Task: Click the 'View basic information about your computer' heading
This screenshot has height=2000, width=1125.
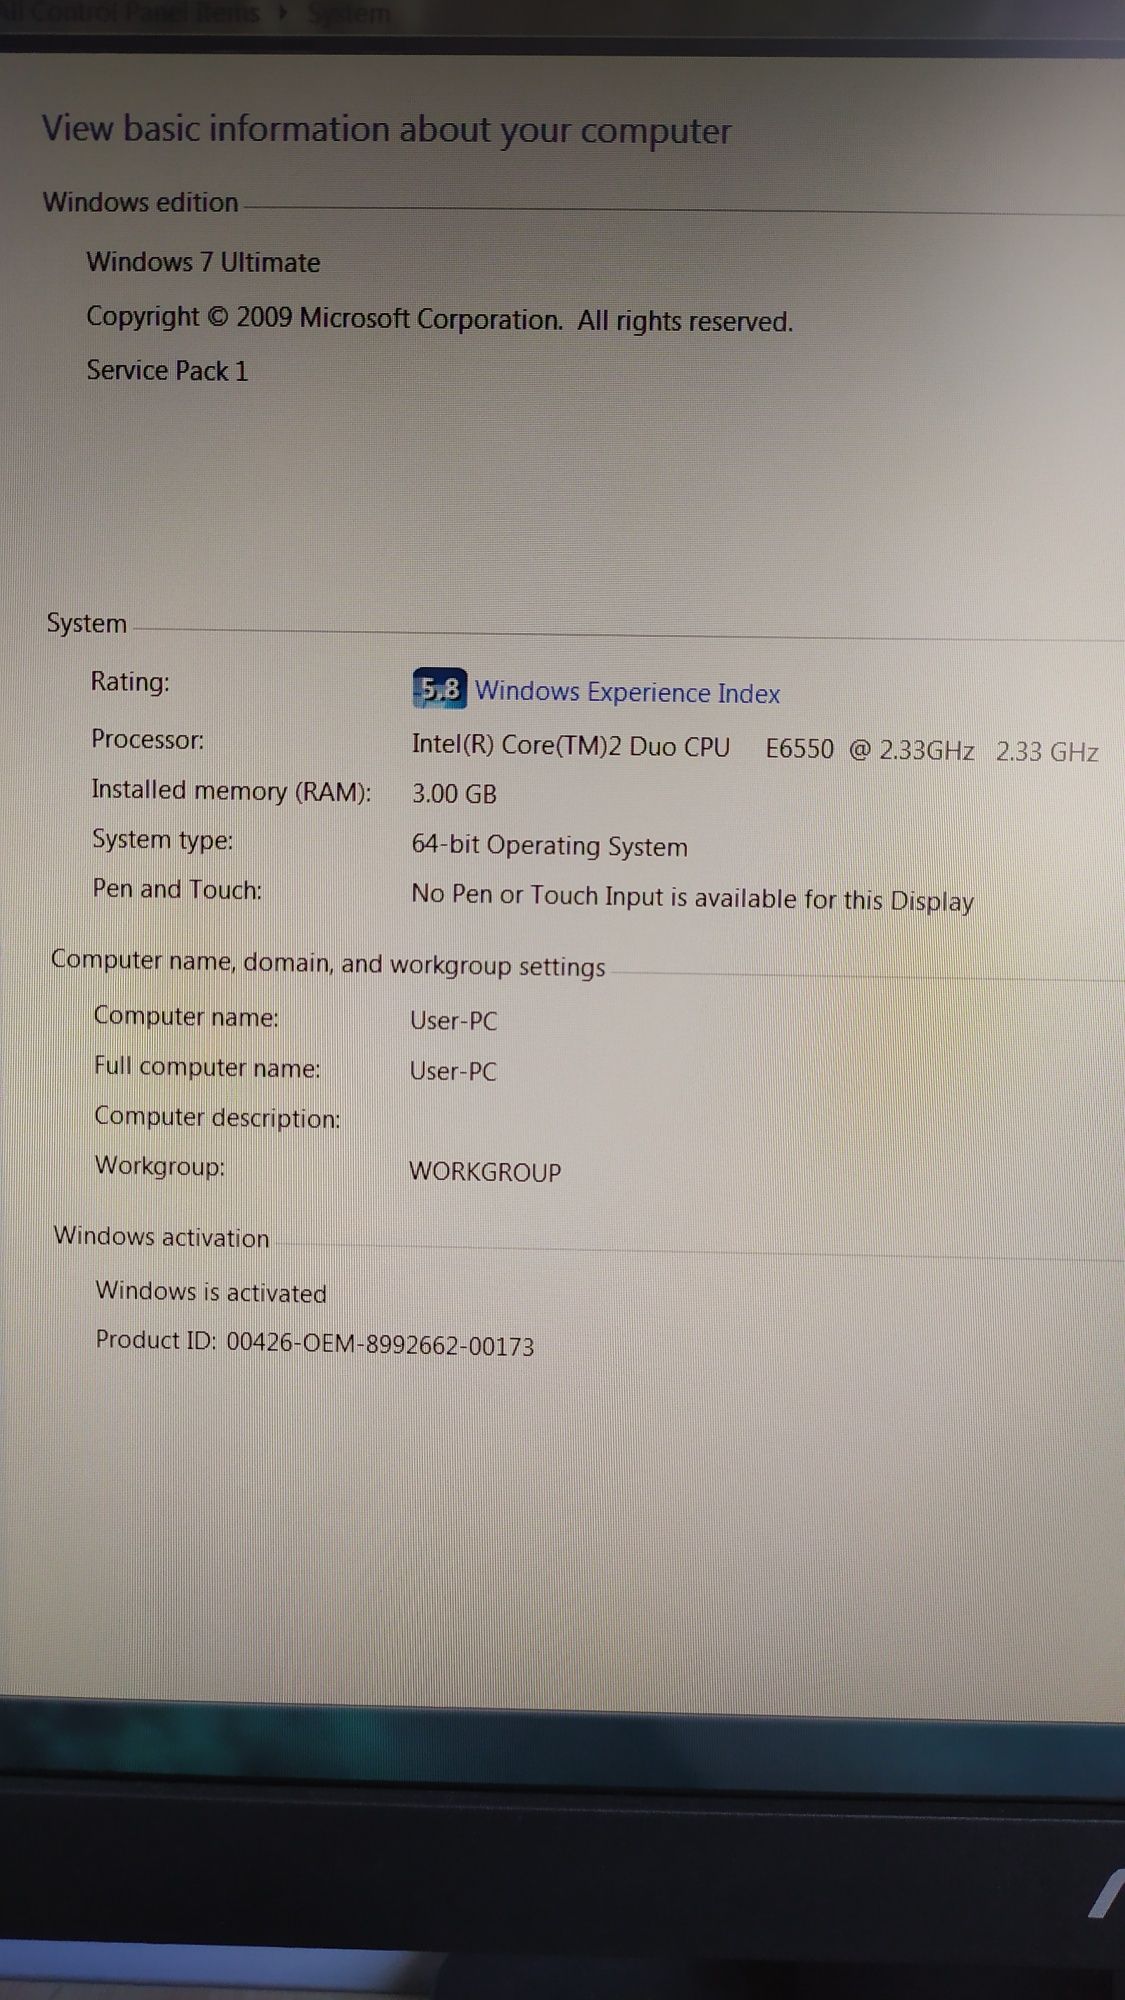Action: (x=386, y=130)
